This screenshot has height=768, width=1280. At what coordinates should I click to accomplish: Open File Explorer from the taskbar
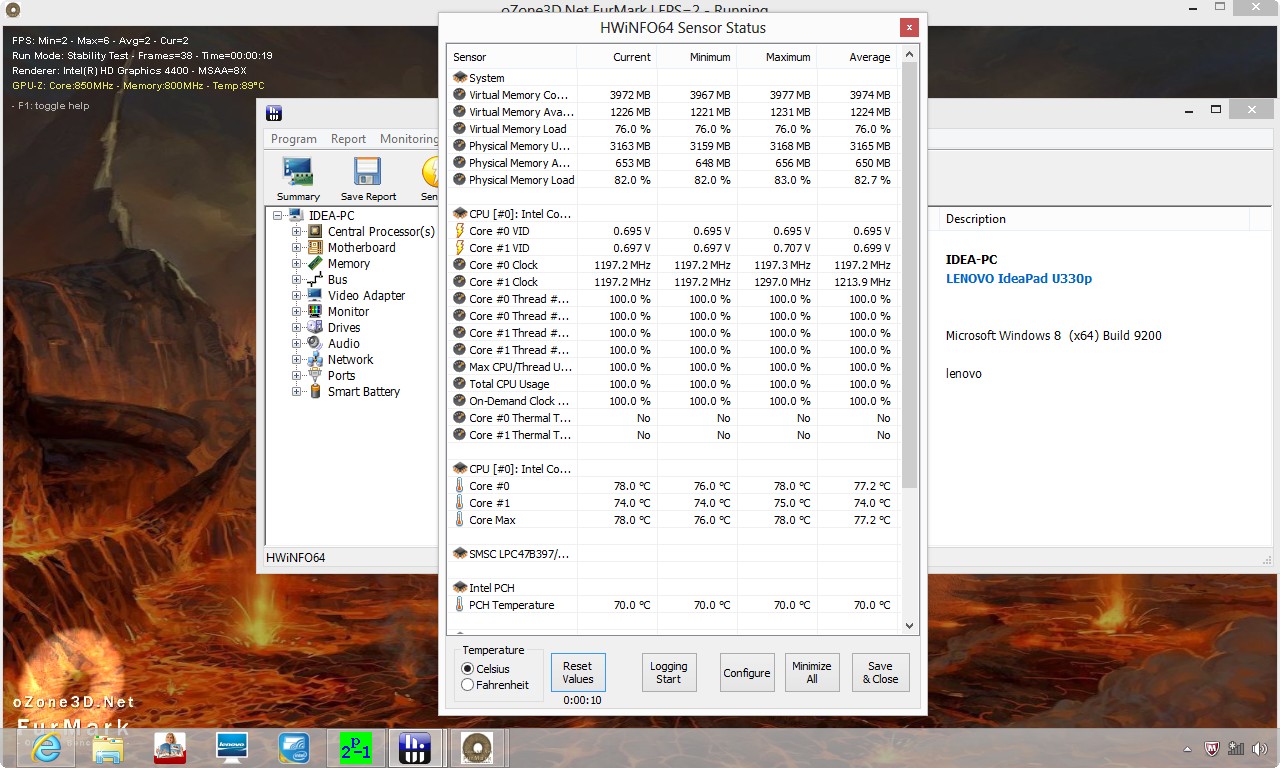point(108,747)
